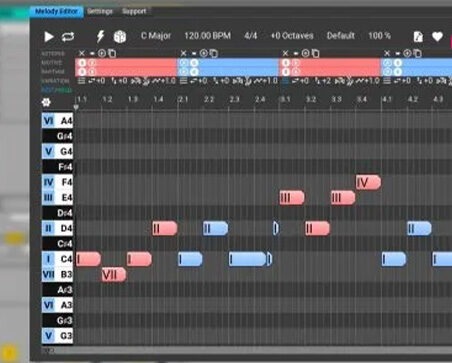
Task: Open bar 2 variation lines menu icon
Action: point(183,81)
